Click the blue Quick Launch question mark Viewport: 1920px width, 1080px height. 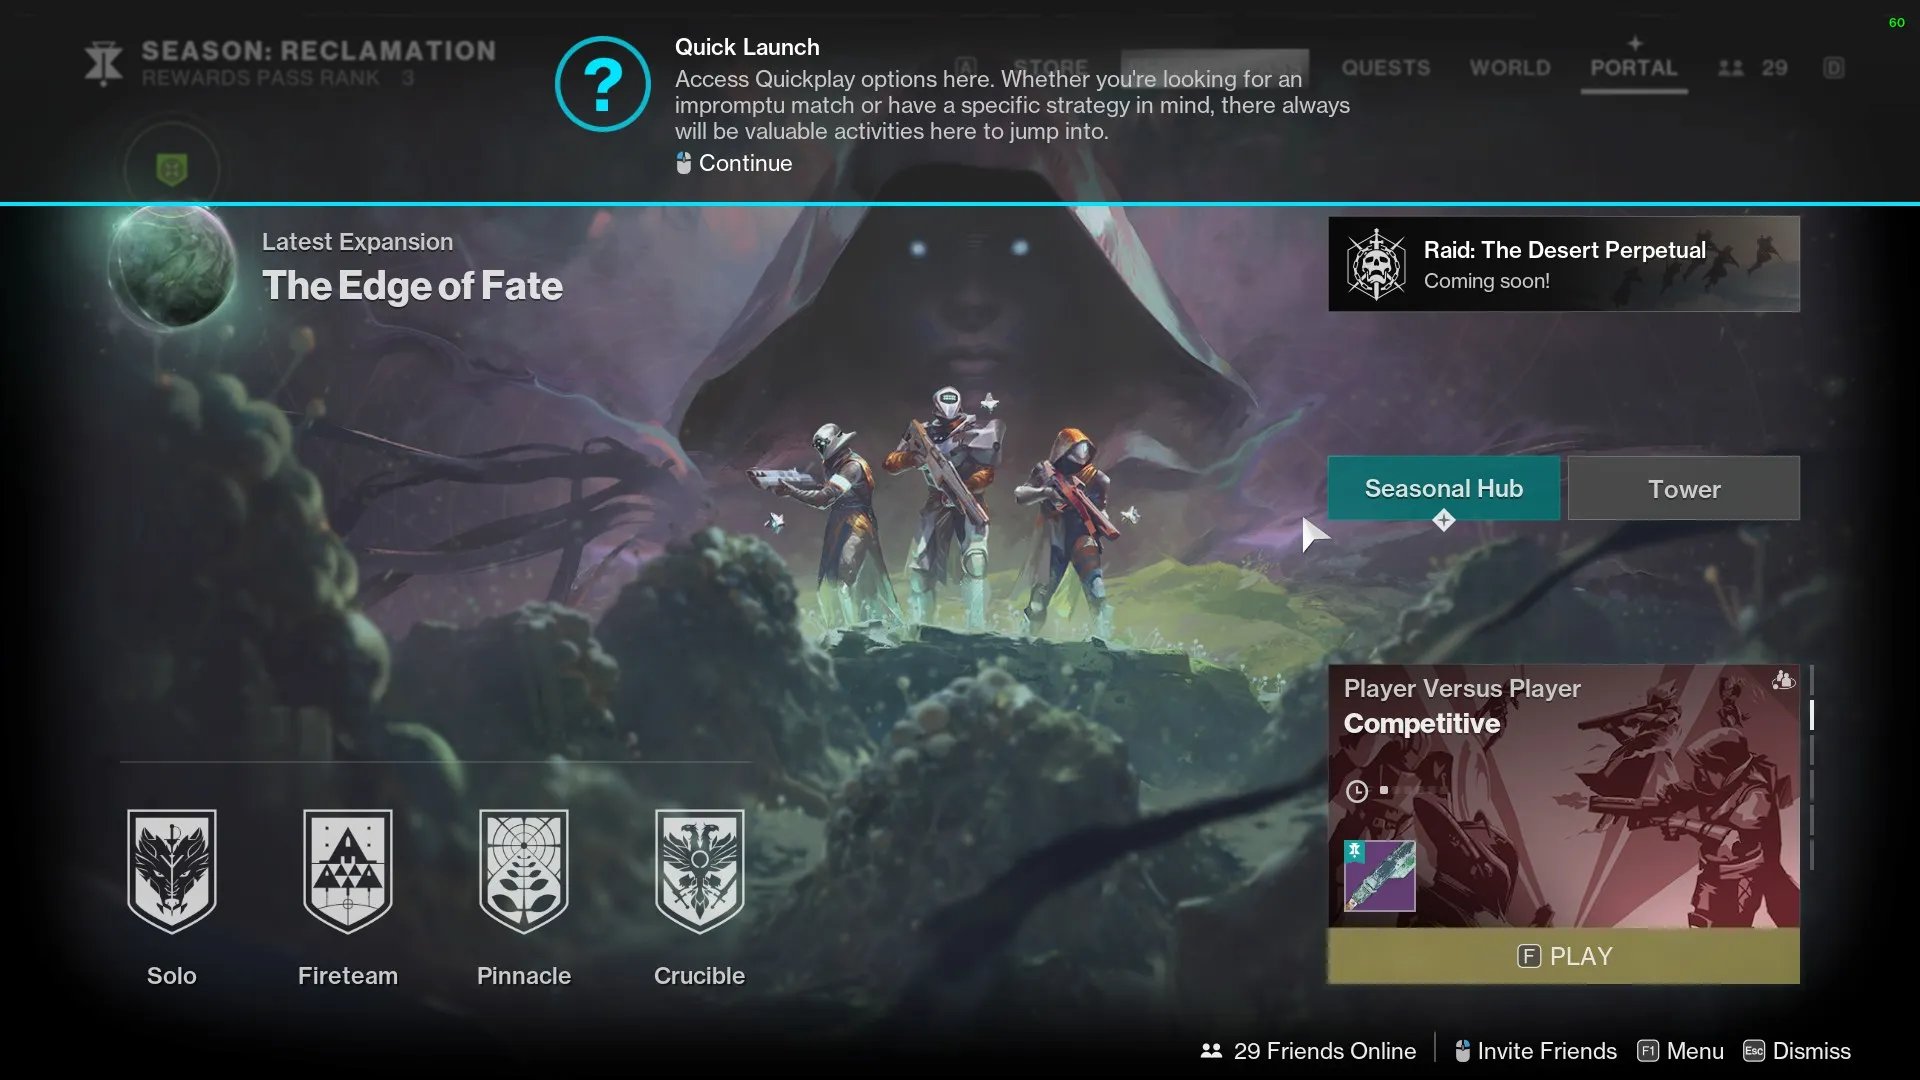[x=603, y=84]
